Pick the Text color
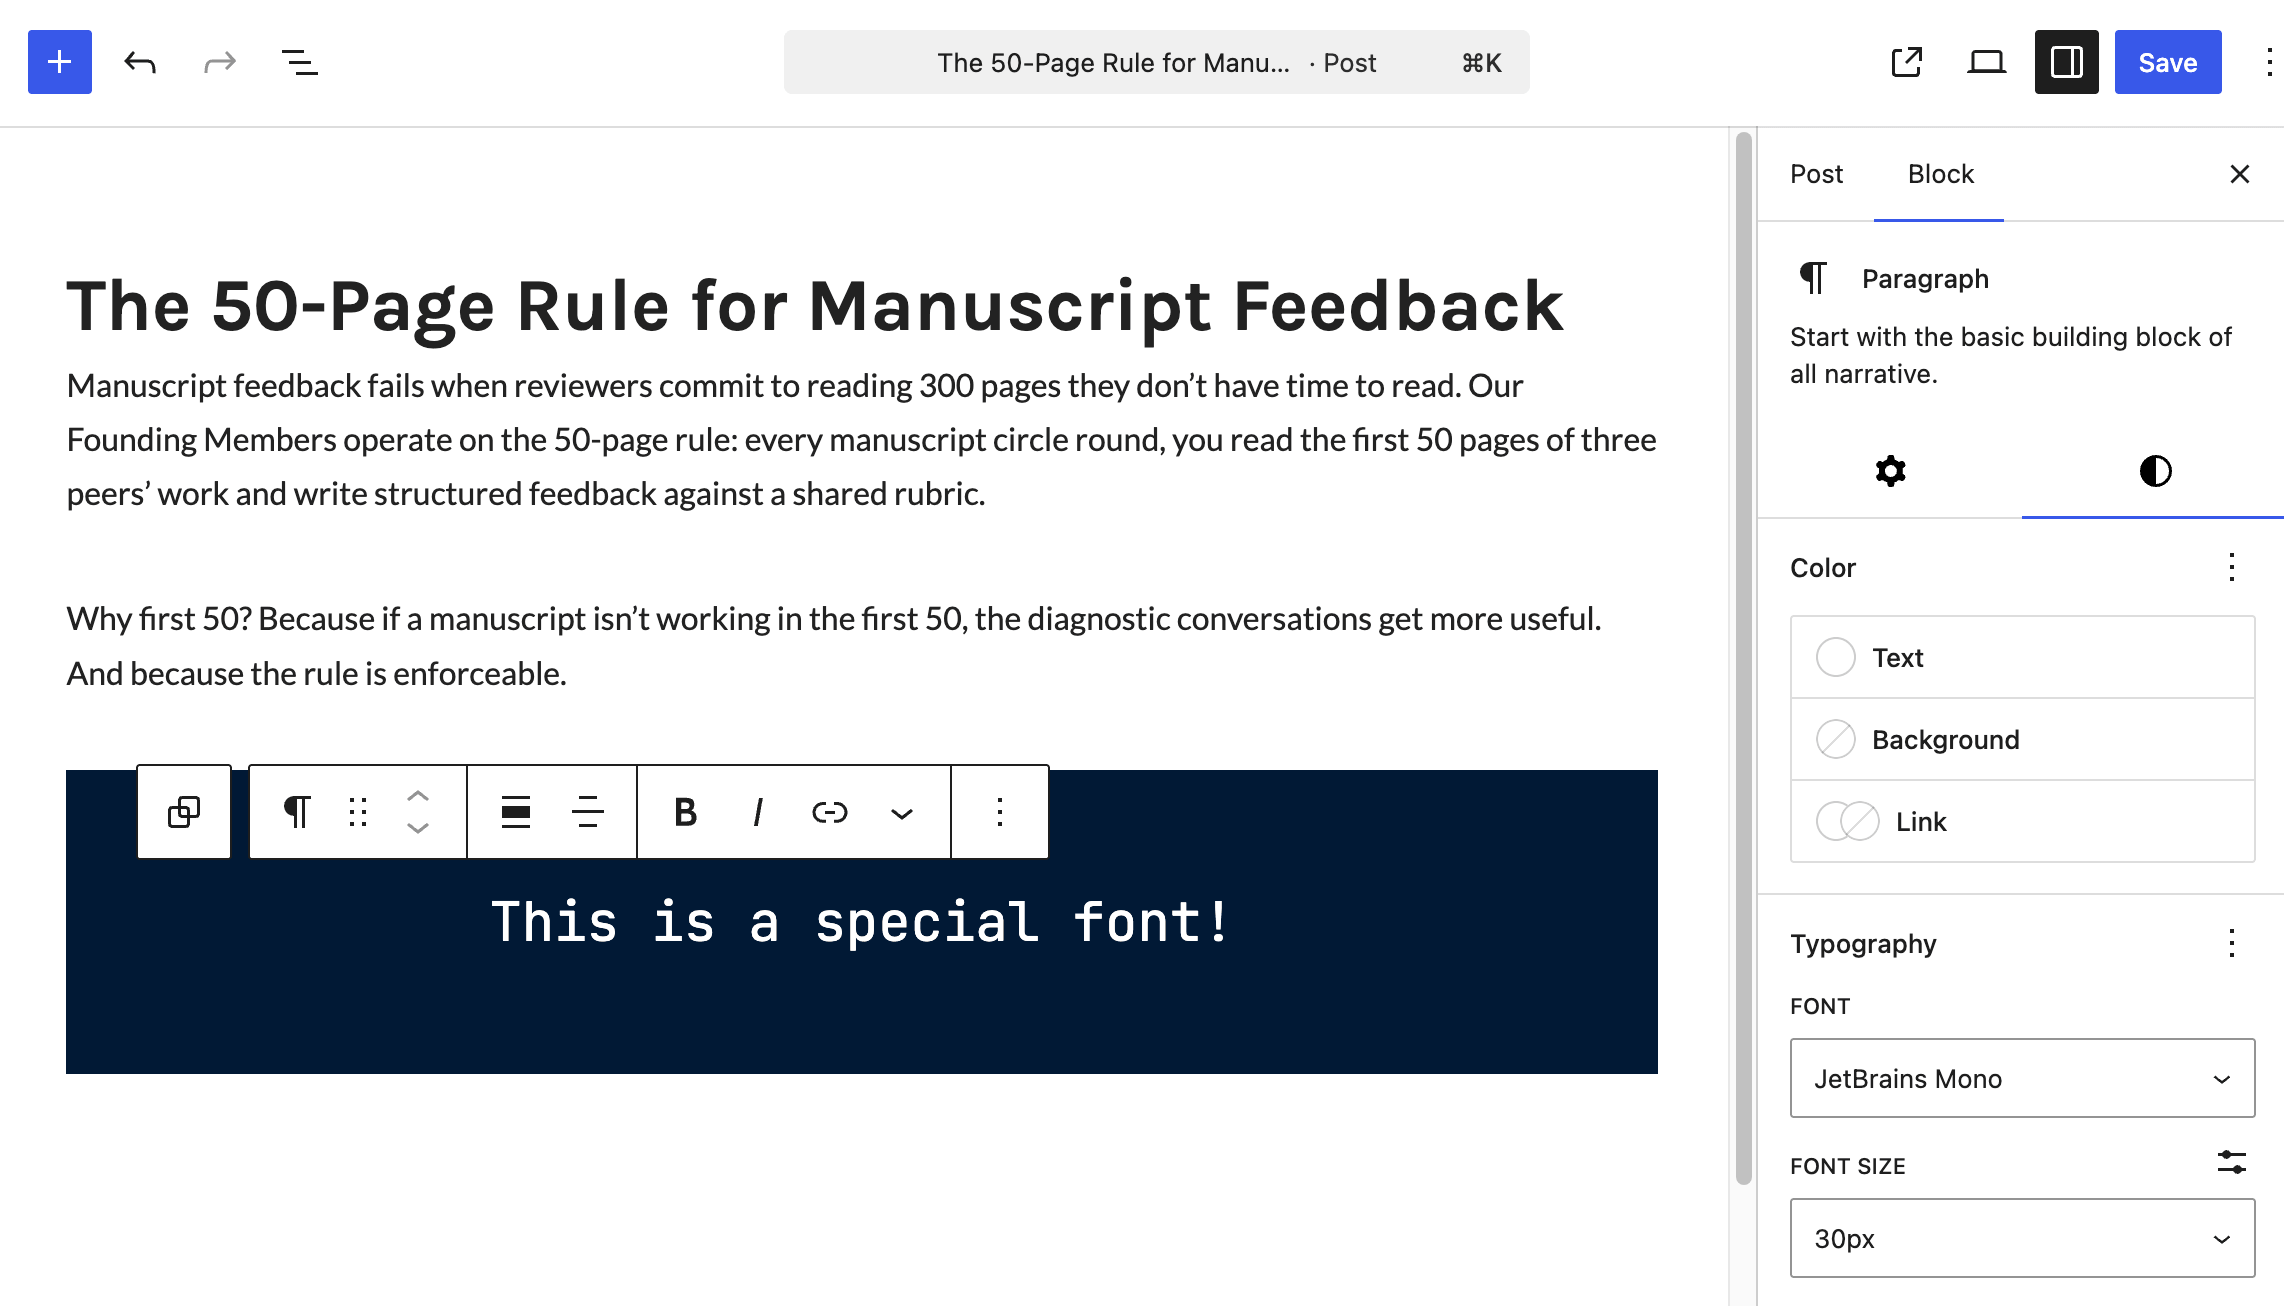 [x=2022, y=657]
